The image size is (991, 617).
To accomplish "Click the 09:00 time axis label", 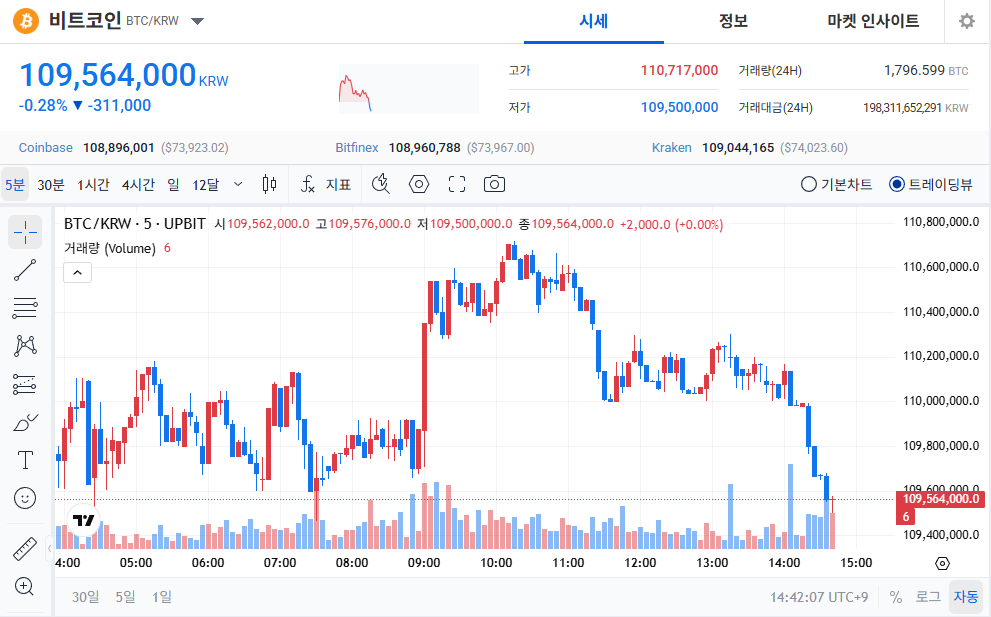I will click(424, 563).
